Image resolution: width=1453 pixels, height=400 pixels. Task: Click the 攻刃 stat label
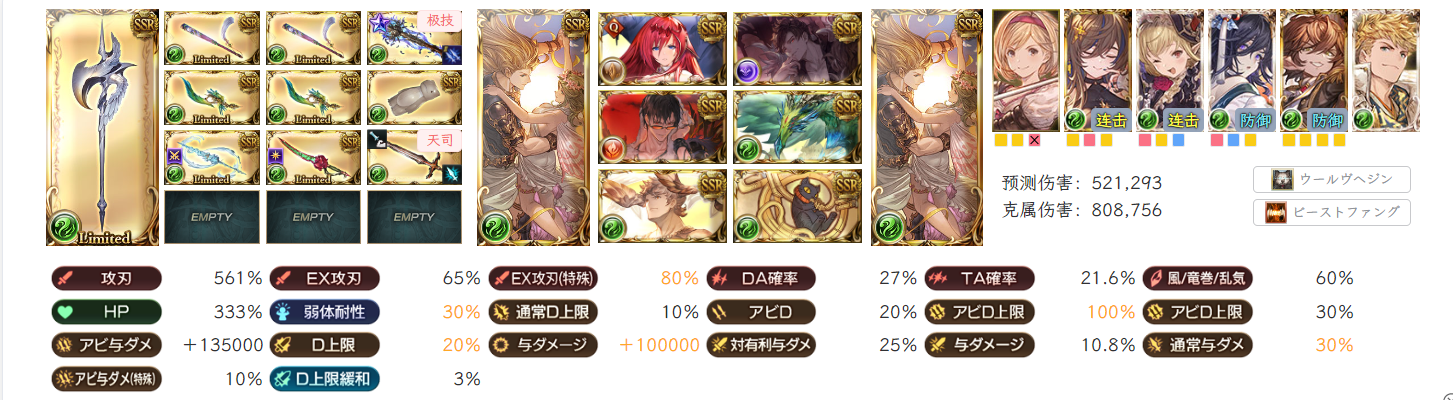tap(105, 279)
